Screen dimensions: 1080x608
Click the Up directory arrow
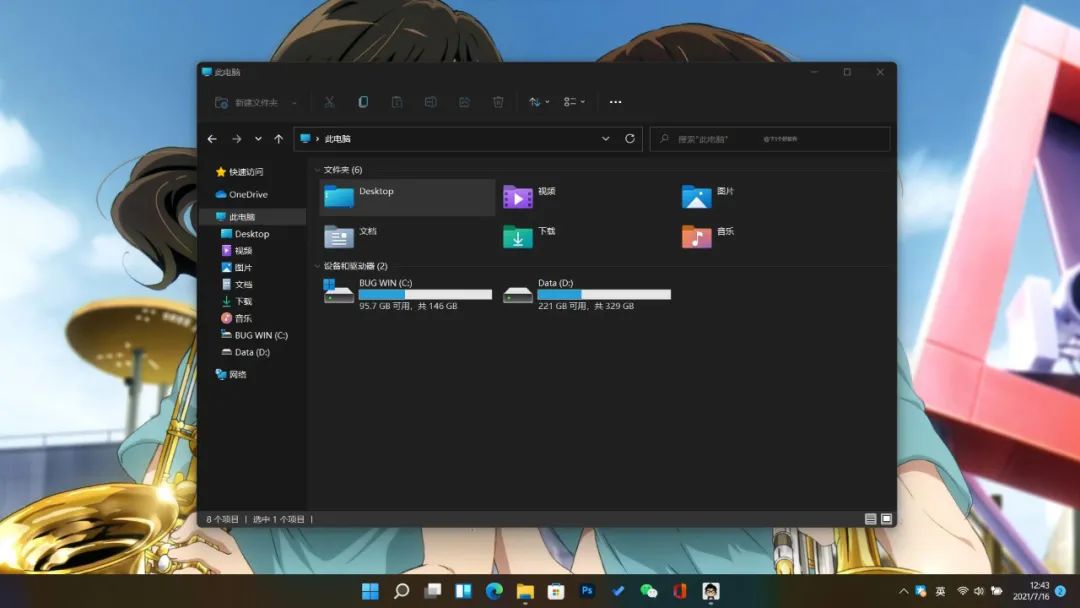click(x=278, y=139)
